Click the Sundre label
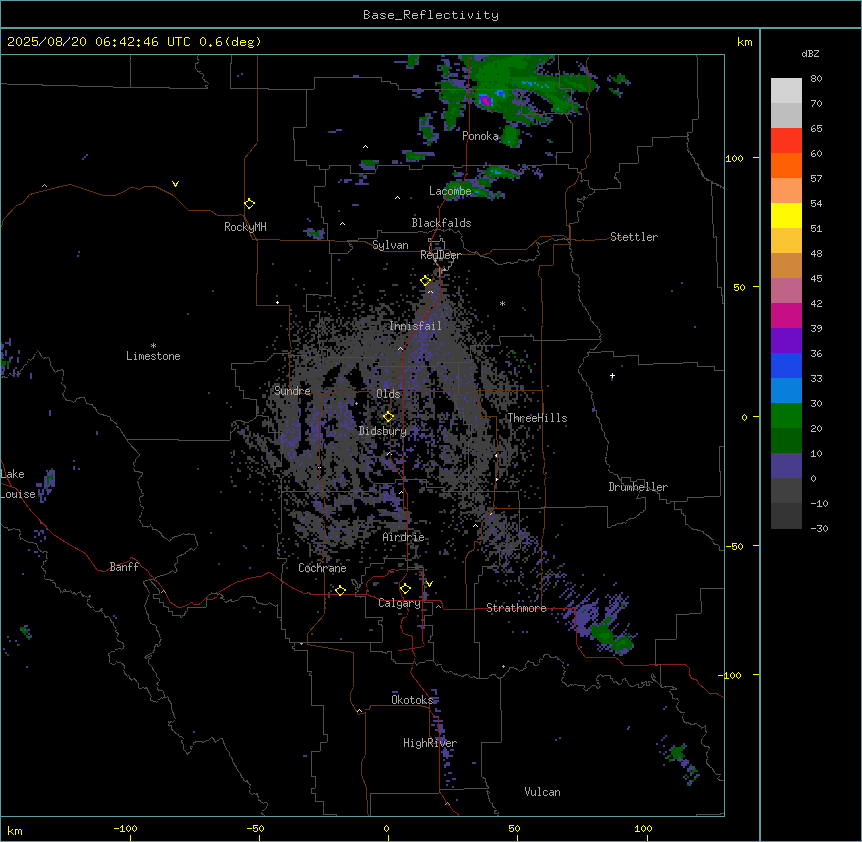Image resolution: width=862 pixels, height=842 pixels. point(292,391)
